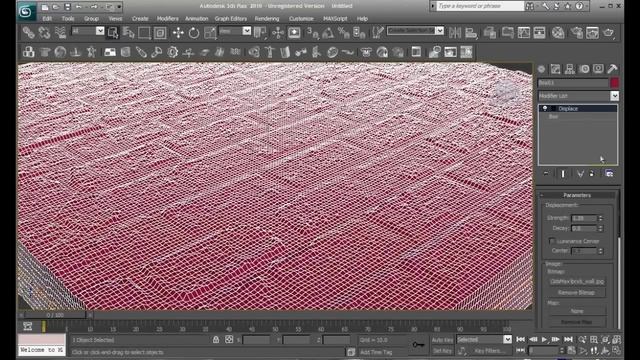This screenshot has width=640, height=360.
Task: Select the Bind to Space Warp icon
Action: tap(60, 33)
